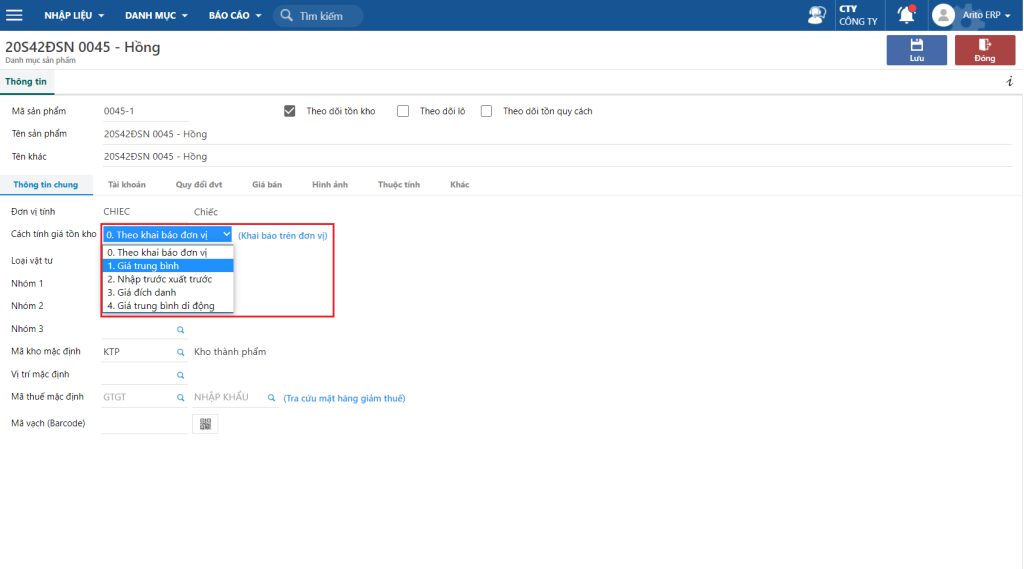
Task: Switch to the Hình ảnh tab
Action: (x=330, y=185)
